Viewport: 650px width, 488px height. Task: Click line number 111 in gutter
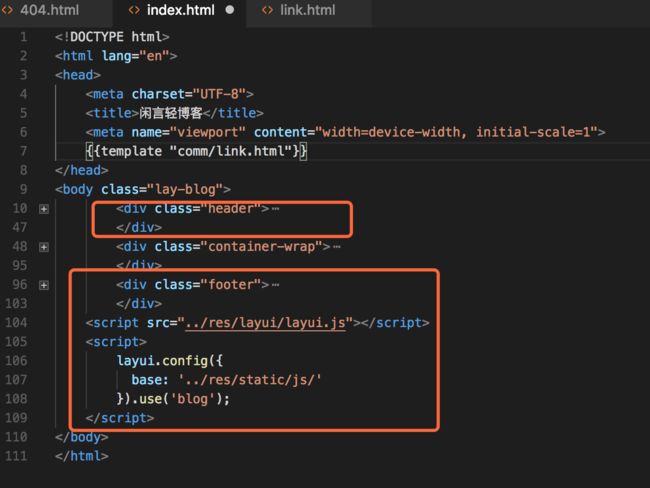pyautogui.click(x=16, y=456)
